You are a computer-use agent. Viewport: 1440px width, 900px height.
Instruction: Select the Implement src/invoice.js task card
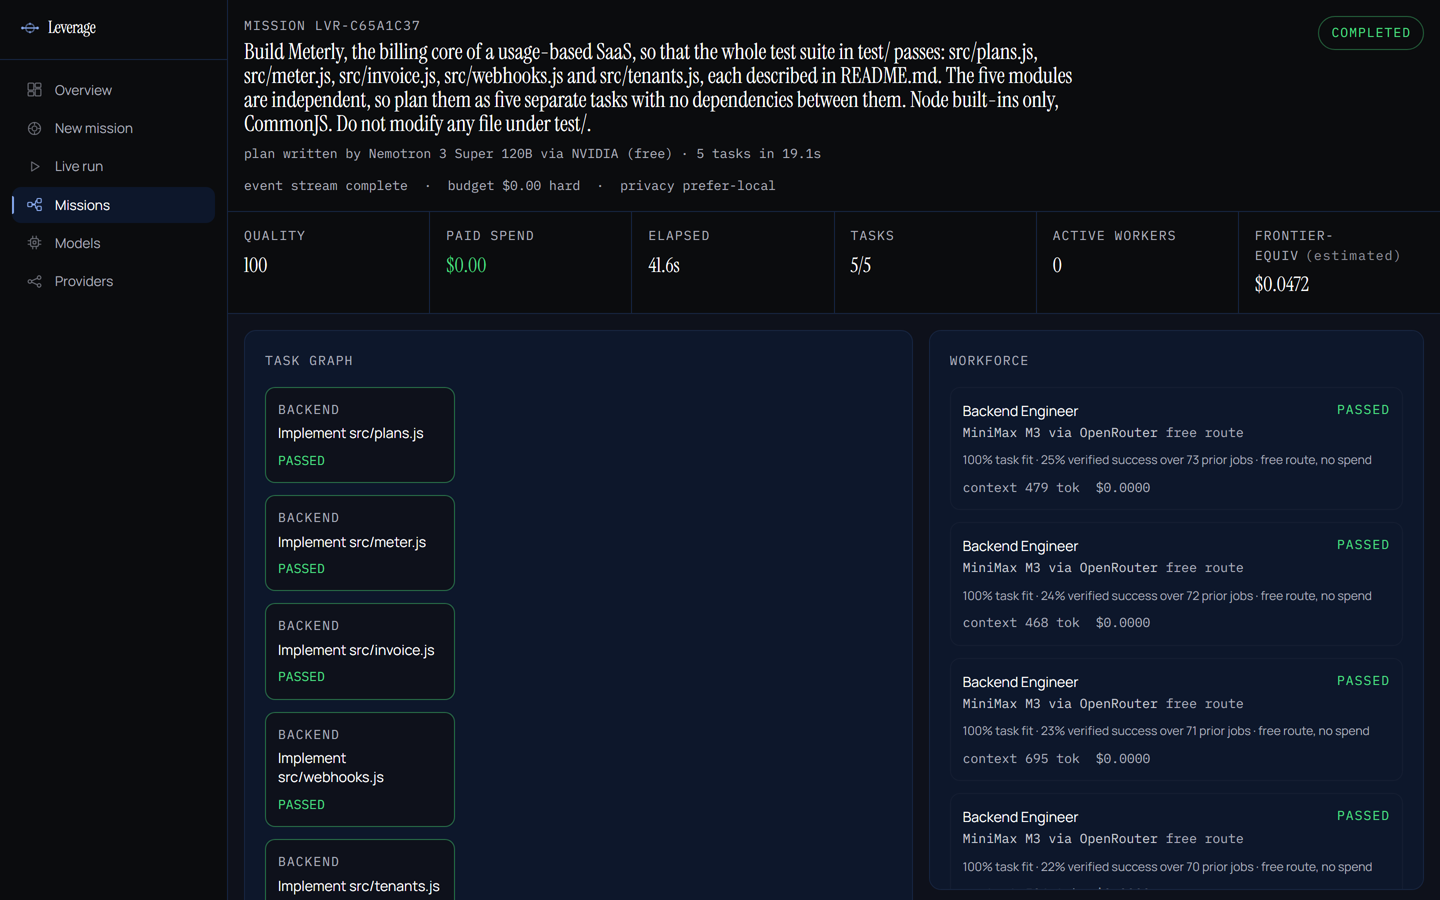[x=360, y=651]
